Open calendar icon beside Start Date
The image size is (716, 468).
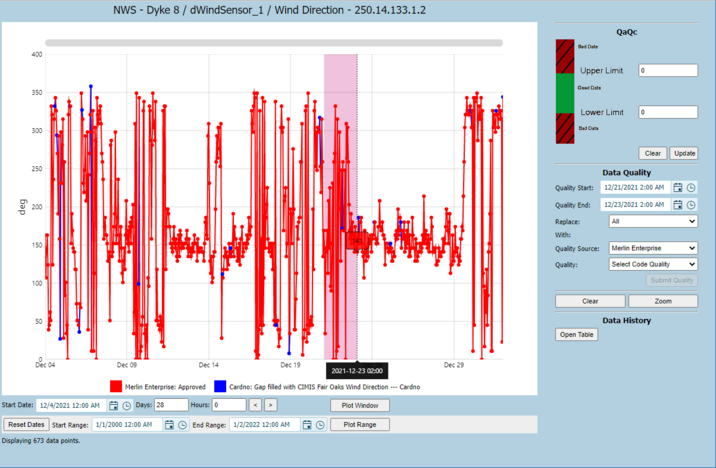113,405
